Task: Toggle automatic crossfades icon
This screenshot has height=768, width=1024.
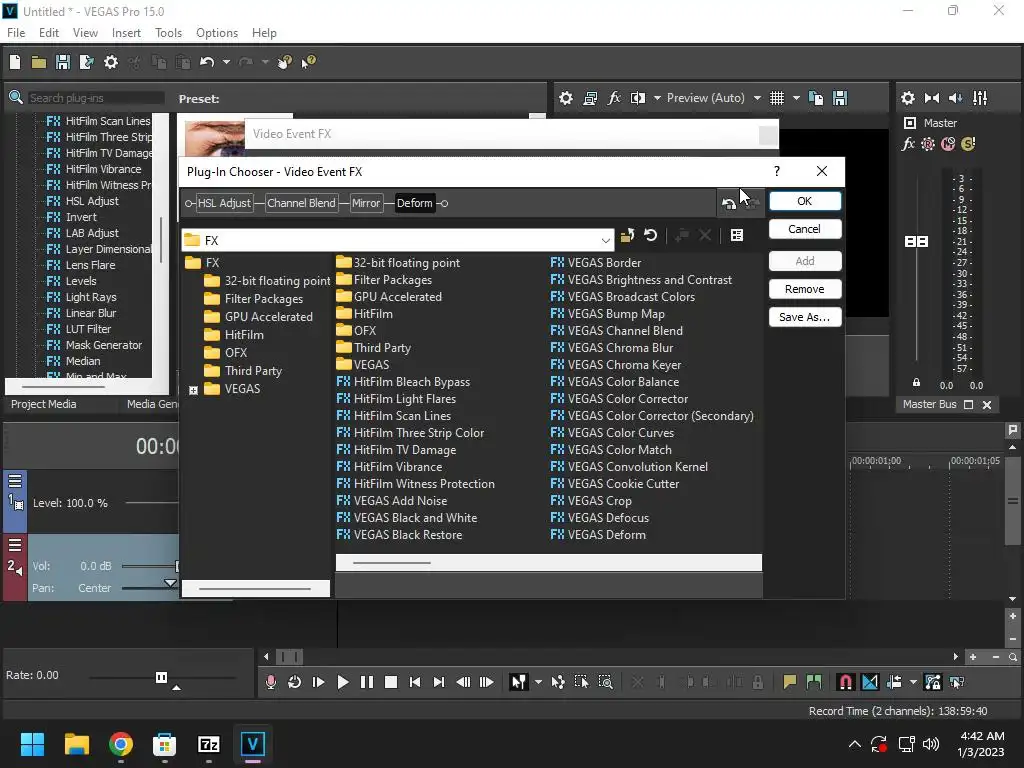Action: coord(870,682)
